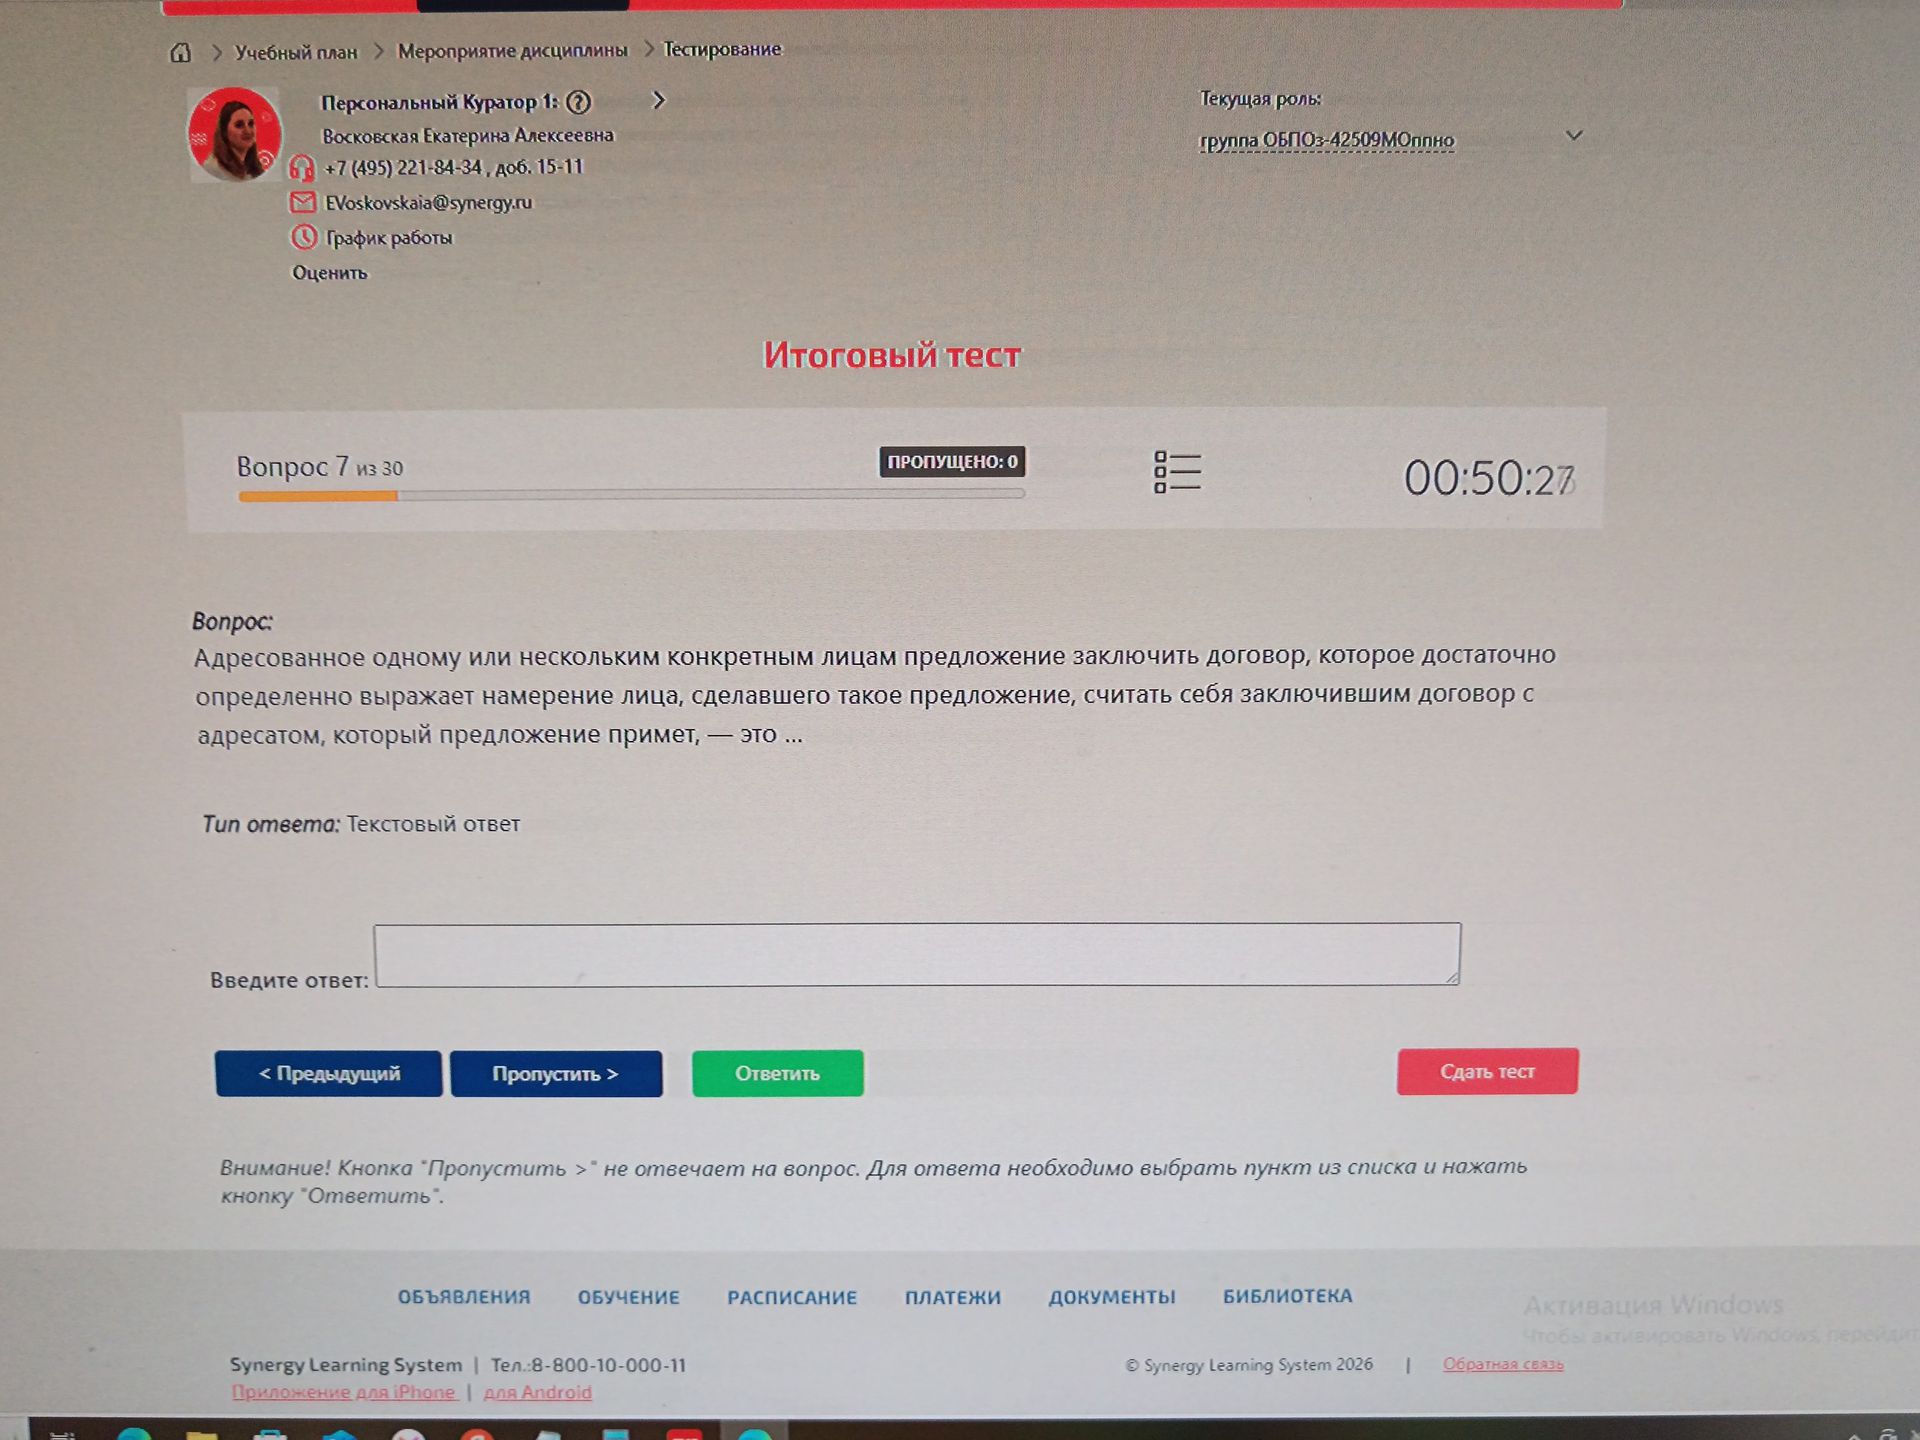Open РАСПИСАНИЕ footer menu

point(792,1297)
